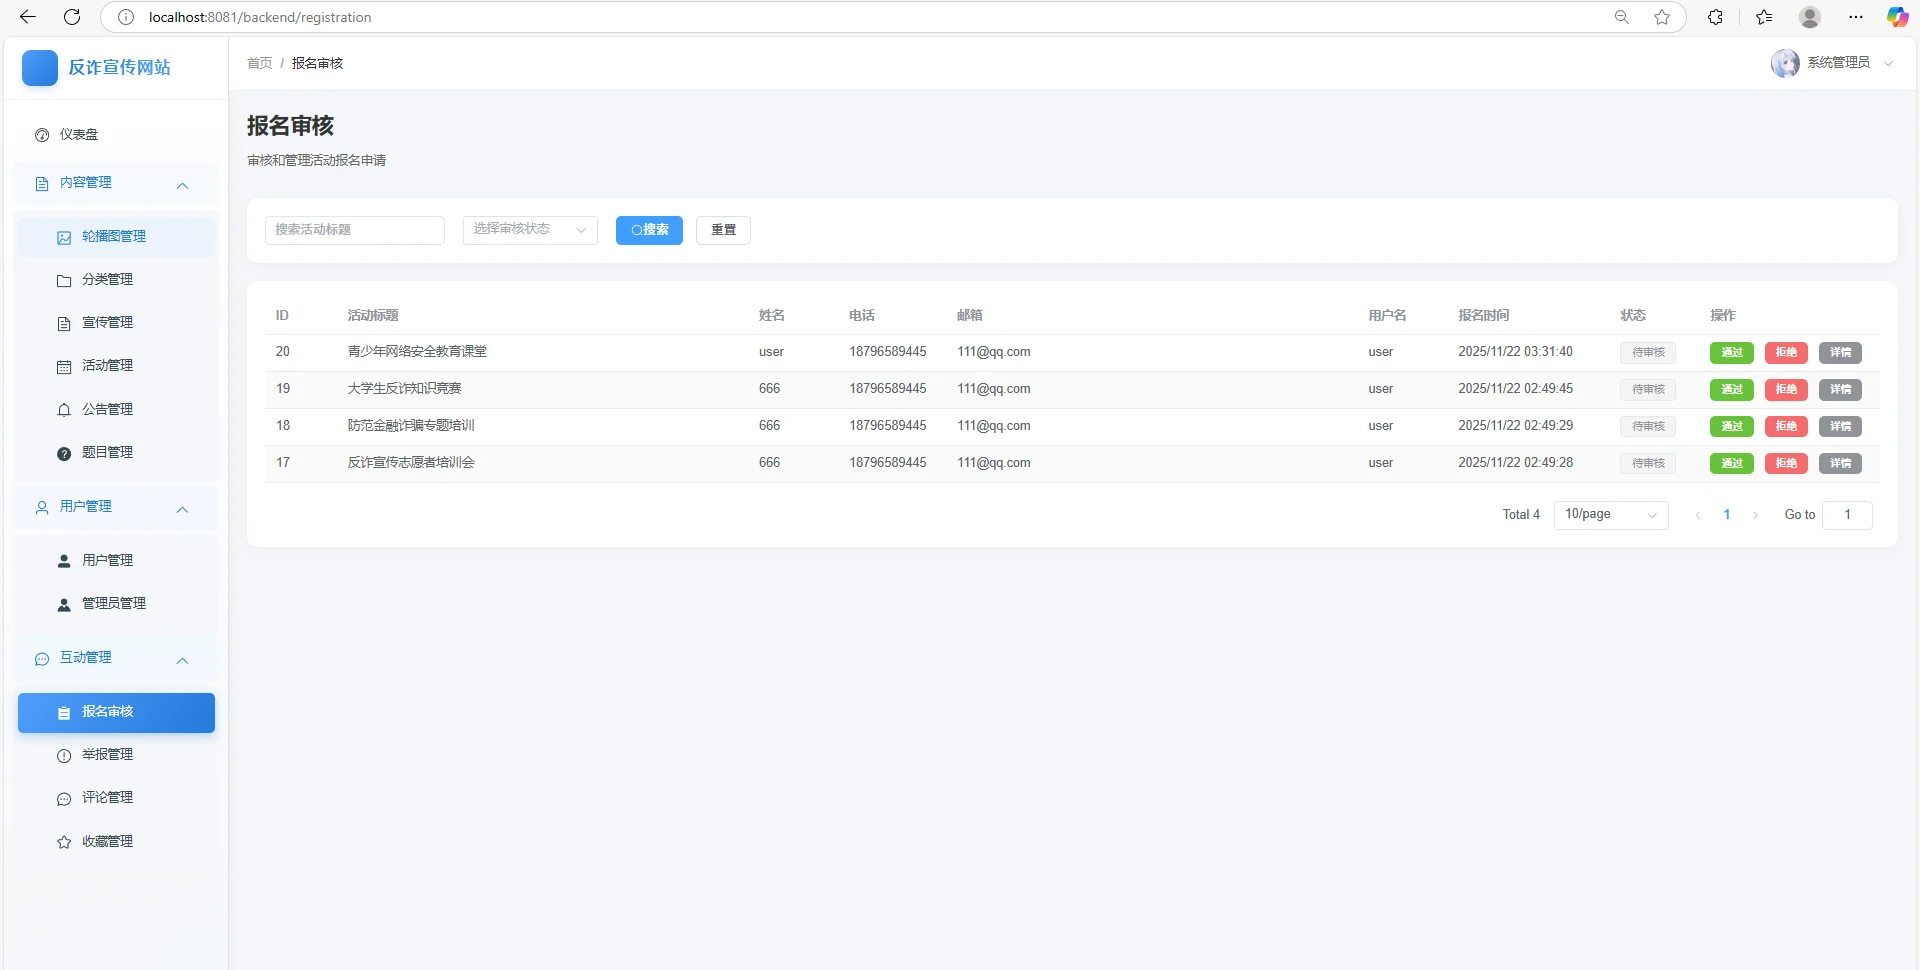
Task: Click the folder icon for 分类管理
Action: 64,280
